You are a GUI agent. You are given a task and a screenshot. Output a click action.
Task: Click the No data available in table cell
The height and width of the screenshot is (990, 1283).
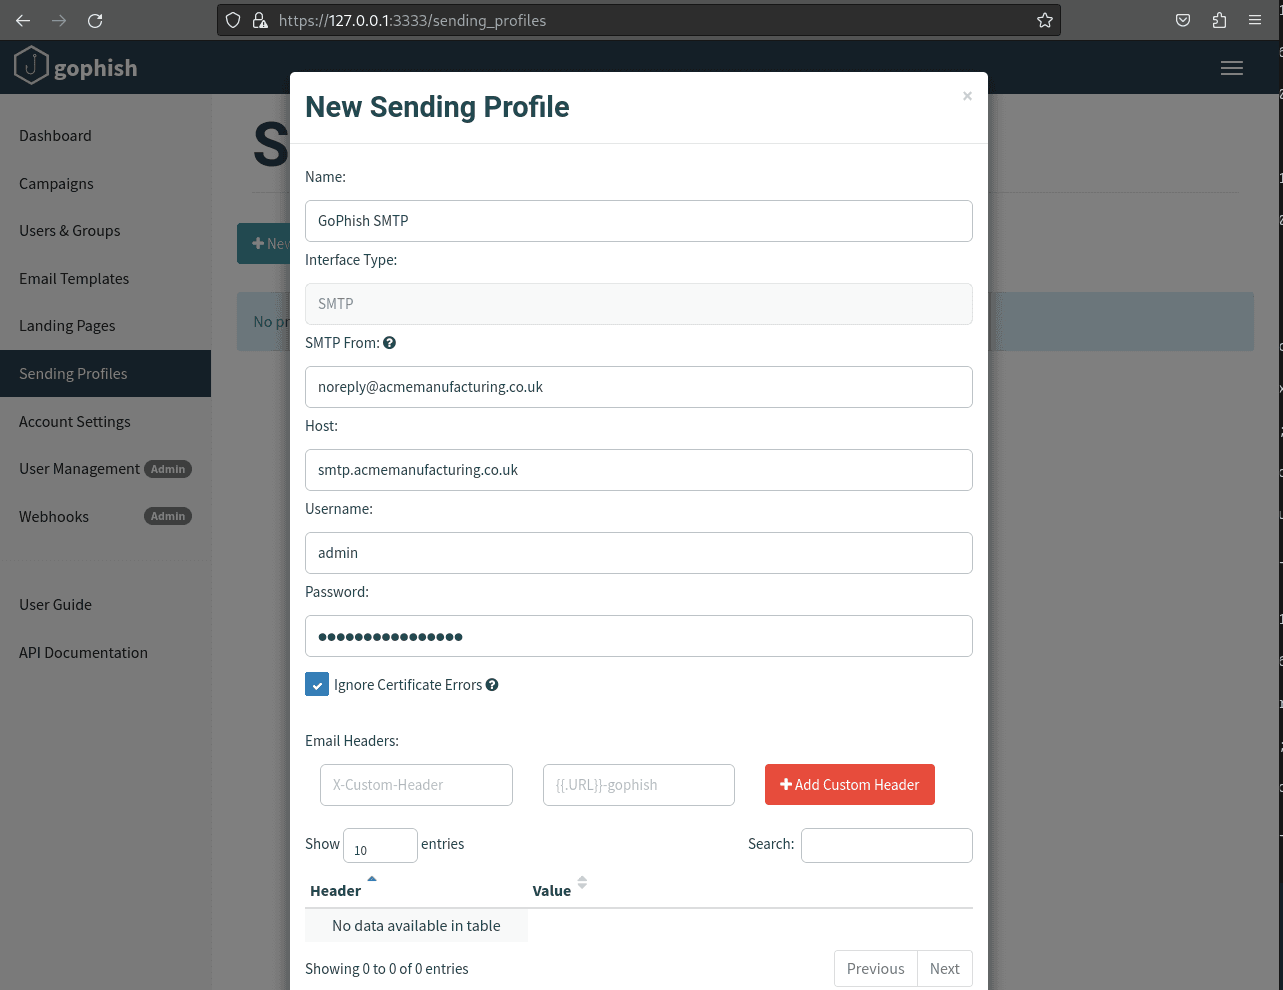tap(416, 926)
